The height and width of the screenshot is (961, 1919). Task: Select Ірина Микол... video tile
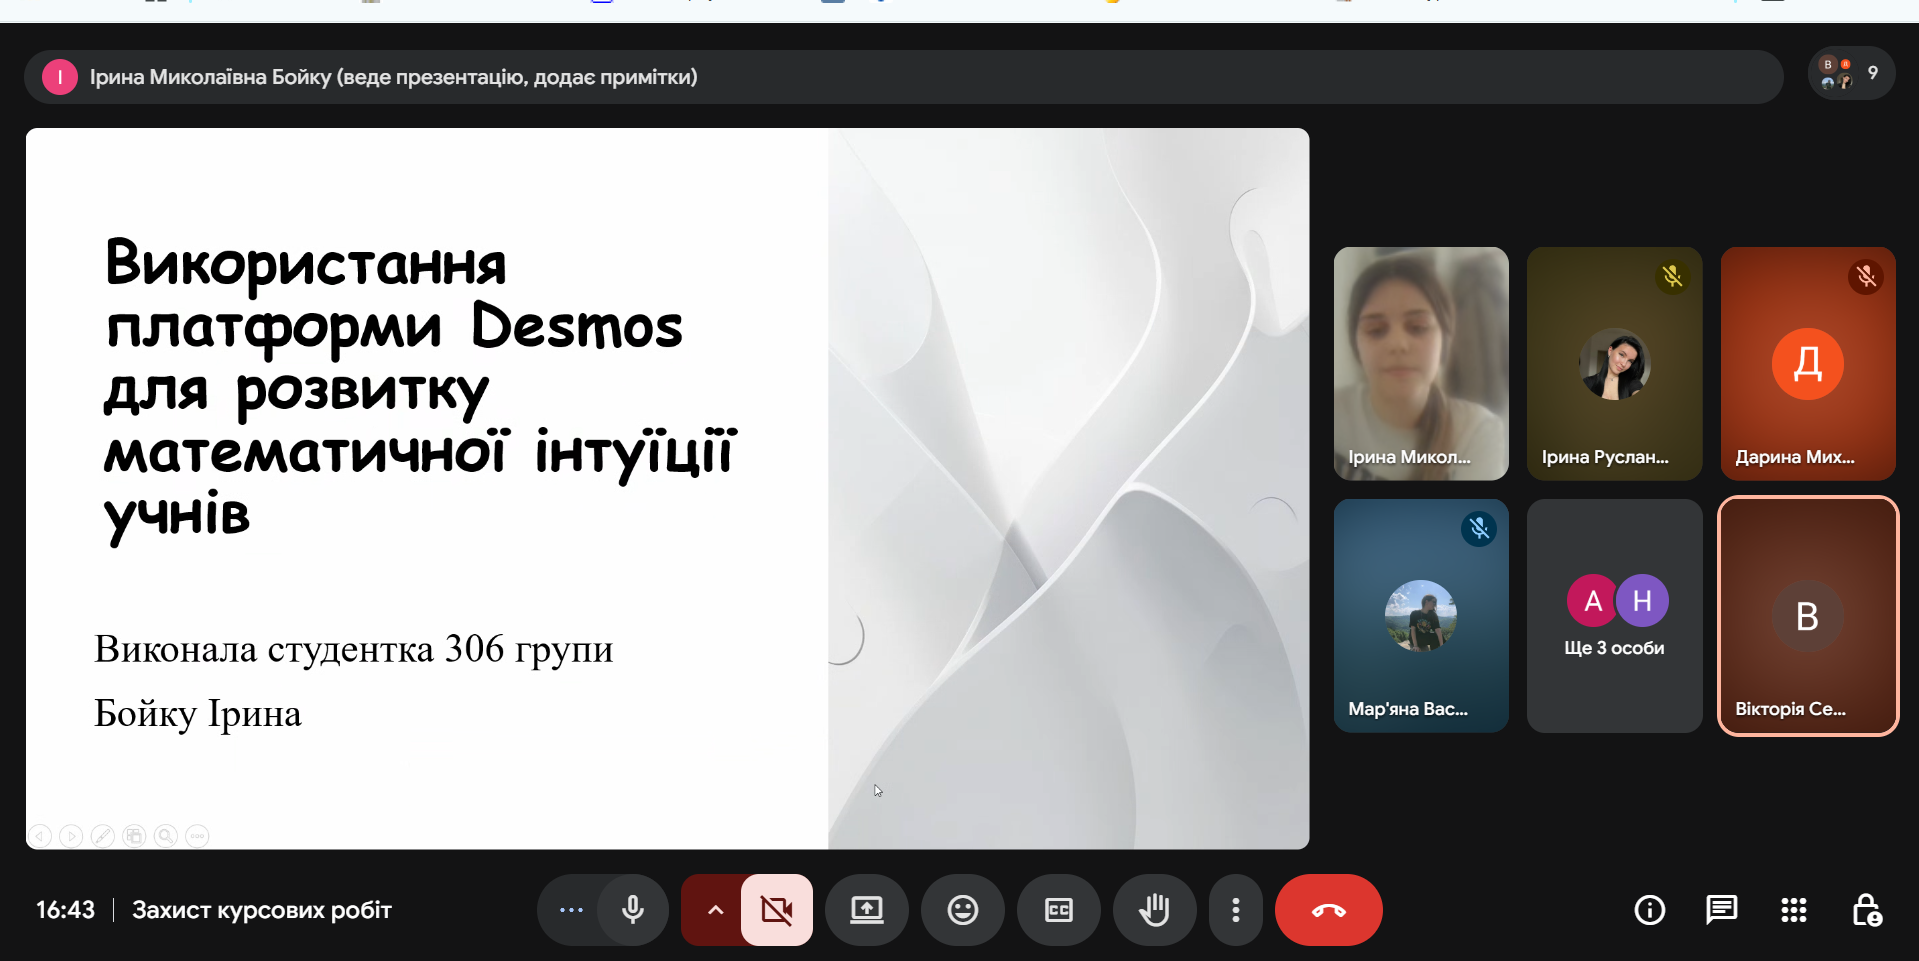(x=1421, y=364)
